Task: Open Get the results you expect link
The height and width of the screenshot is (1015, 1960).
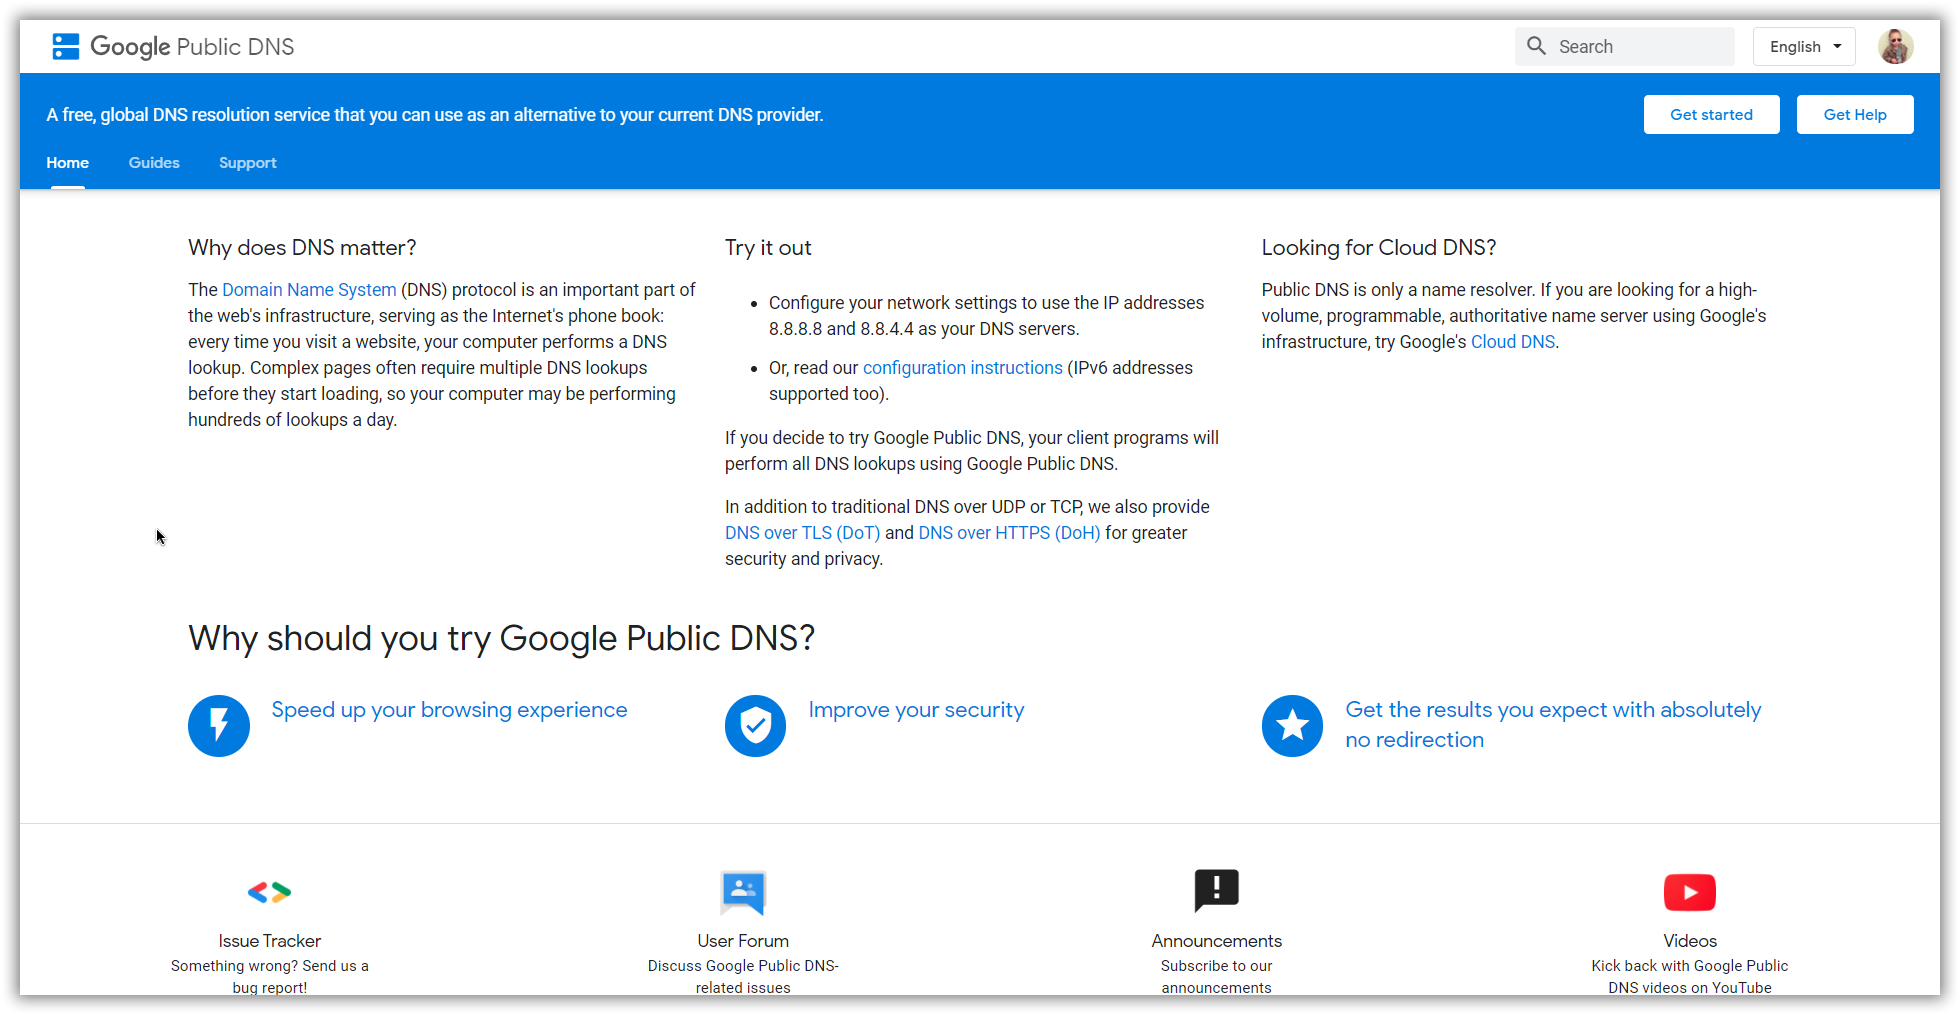Action: click(1553, 725)
